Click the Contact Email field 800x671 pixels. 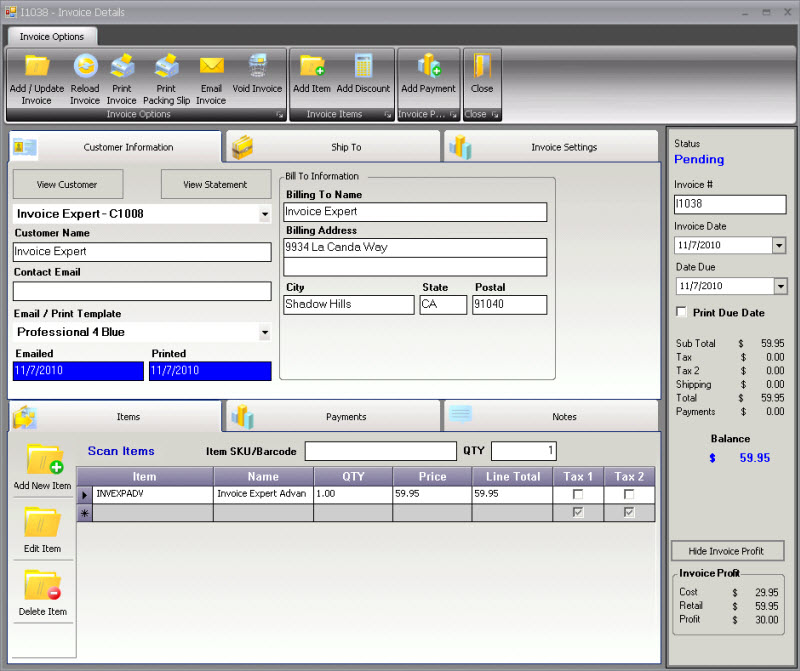[x=142, y=291]
